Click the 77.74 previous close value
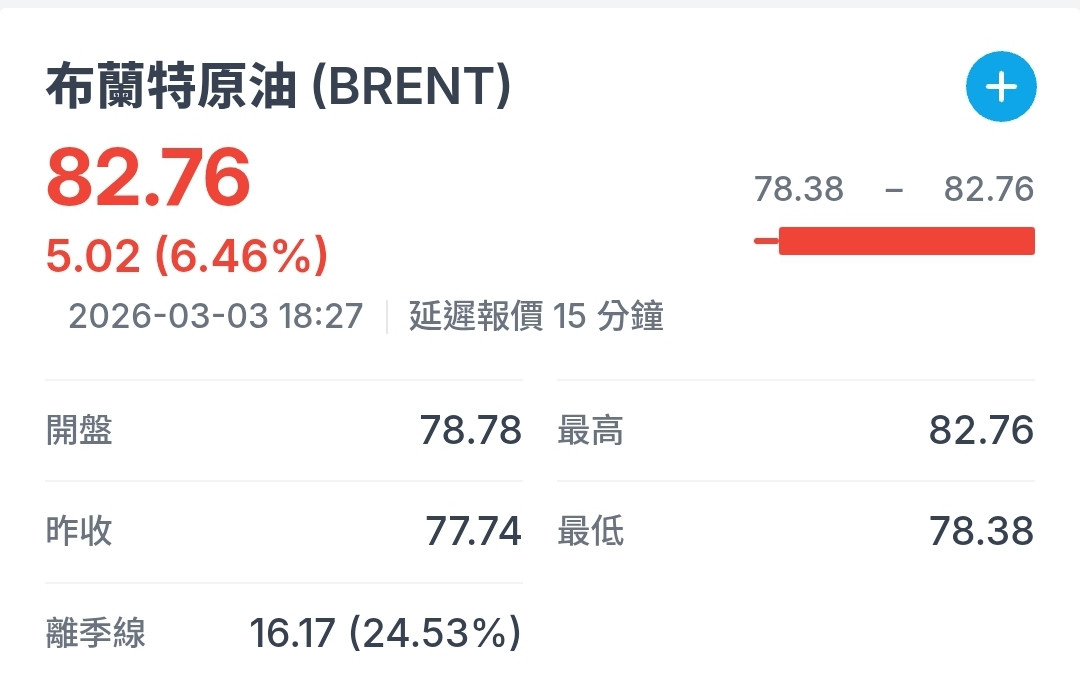 [473, 531]
